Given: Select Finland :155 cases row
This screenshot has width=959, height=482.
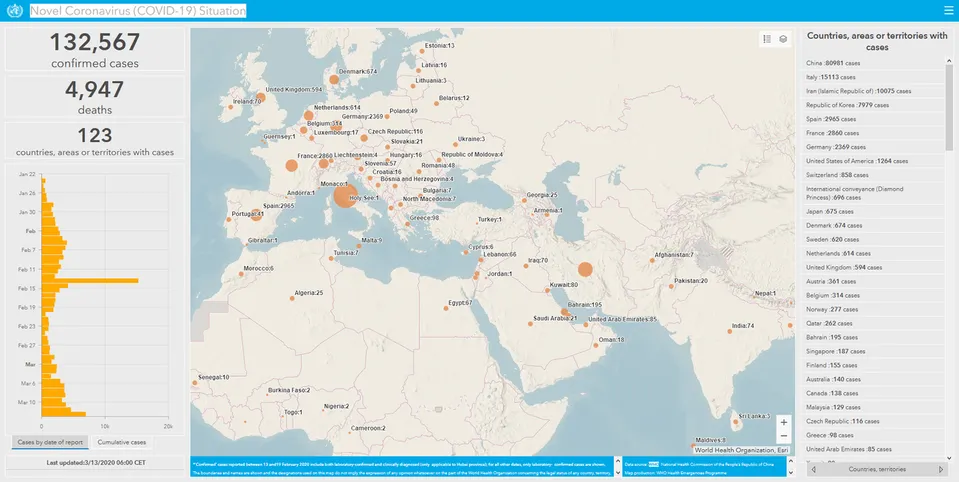Looking at the screenshot, I should (x=873, y=365).
